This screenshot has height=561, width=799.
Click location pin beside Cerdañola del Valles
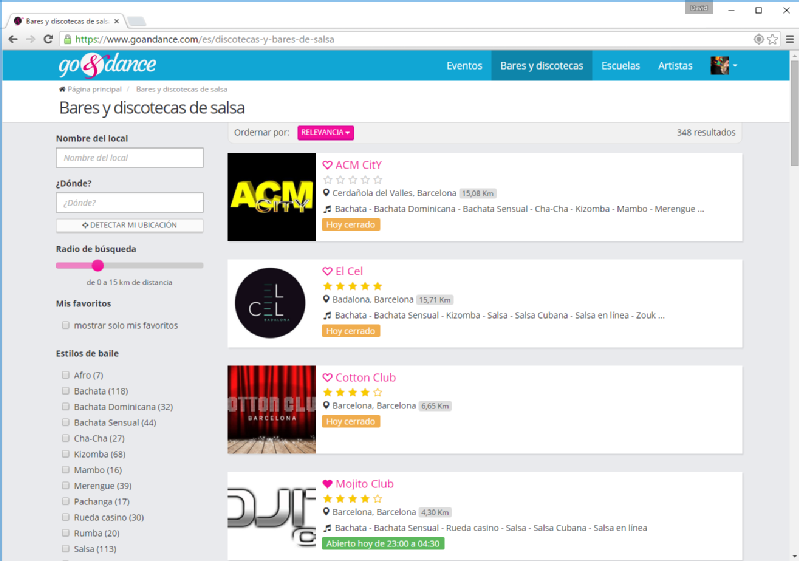(x=327, y=193)
